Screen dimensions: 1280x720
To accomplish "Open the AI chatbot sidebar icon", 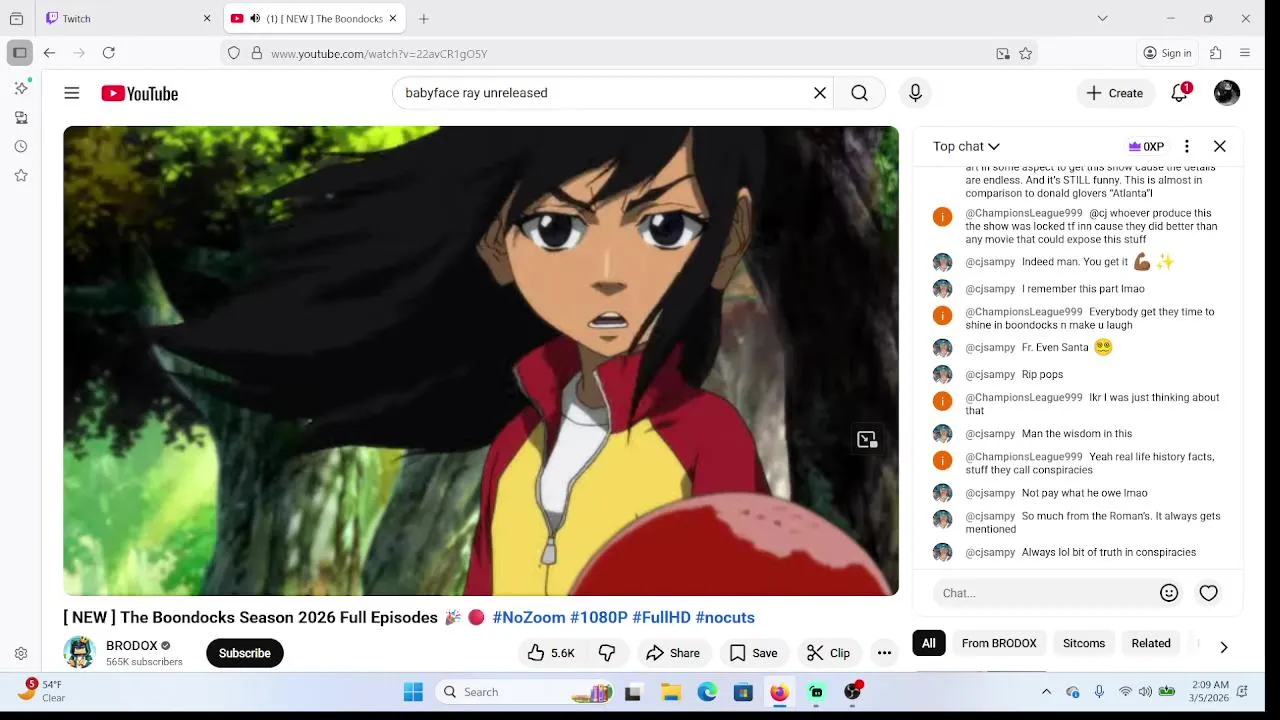I will click(21, 88).
